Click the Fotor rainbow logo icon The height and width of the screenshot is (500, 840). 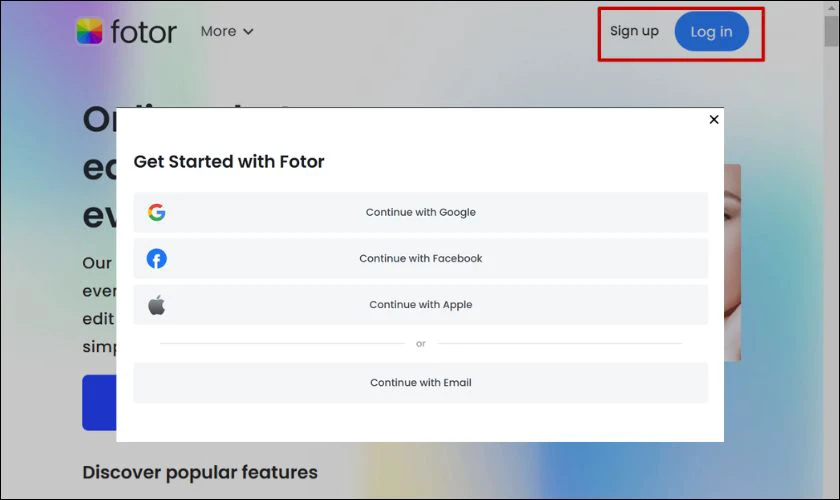(89, 31)
